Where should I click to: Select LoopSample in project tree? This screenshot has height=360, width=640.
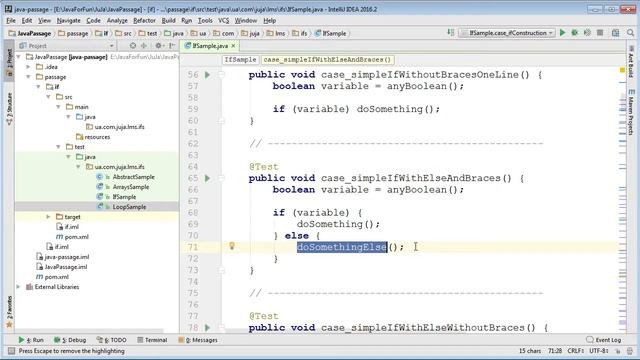pos(129,207)
